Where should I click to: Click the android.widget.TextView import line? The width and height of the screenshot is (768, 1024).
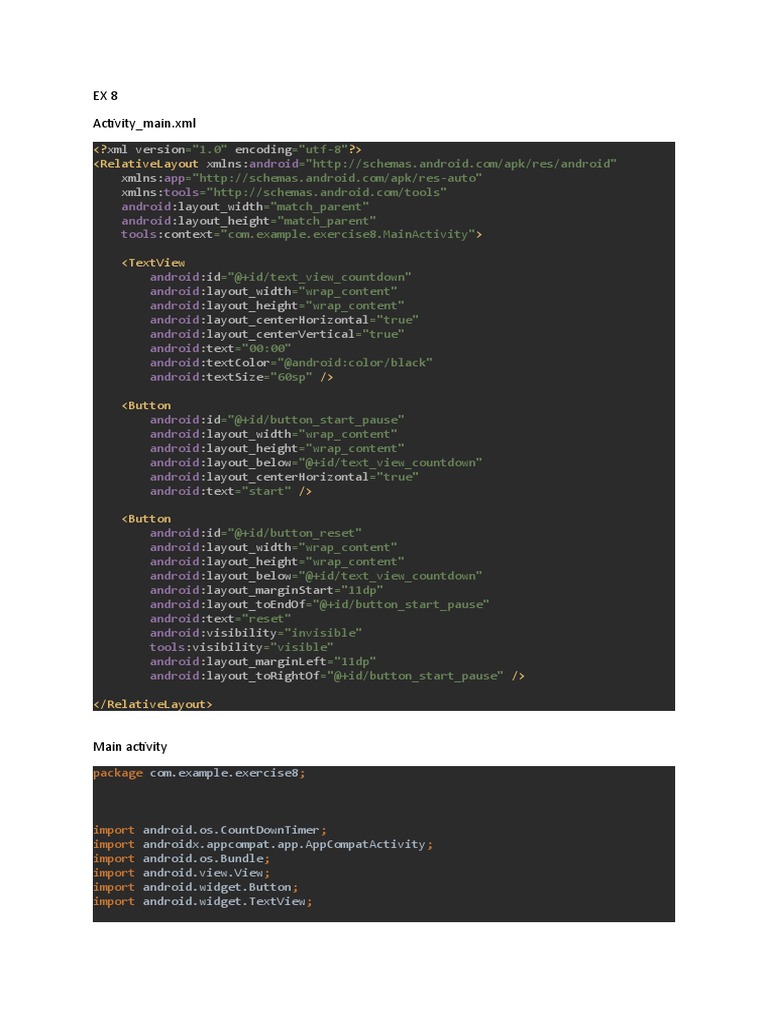pos(202,901)
